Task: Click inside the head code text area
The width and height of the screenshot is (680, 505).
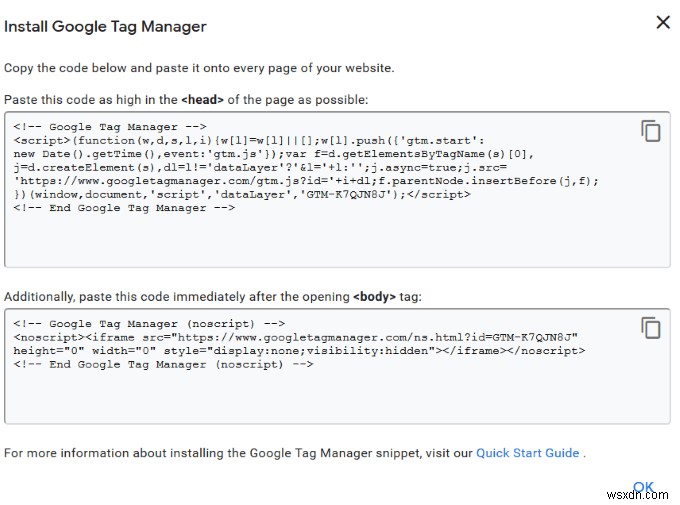Action: (337, 190)
